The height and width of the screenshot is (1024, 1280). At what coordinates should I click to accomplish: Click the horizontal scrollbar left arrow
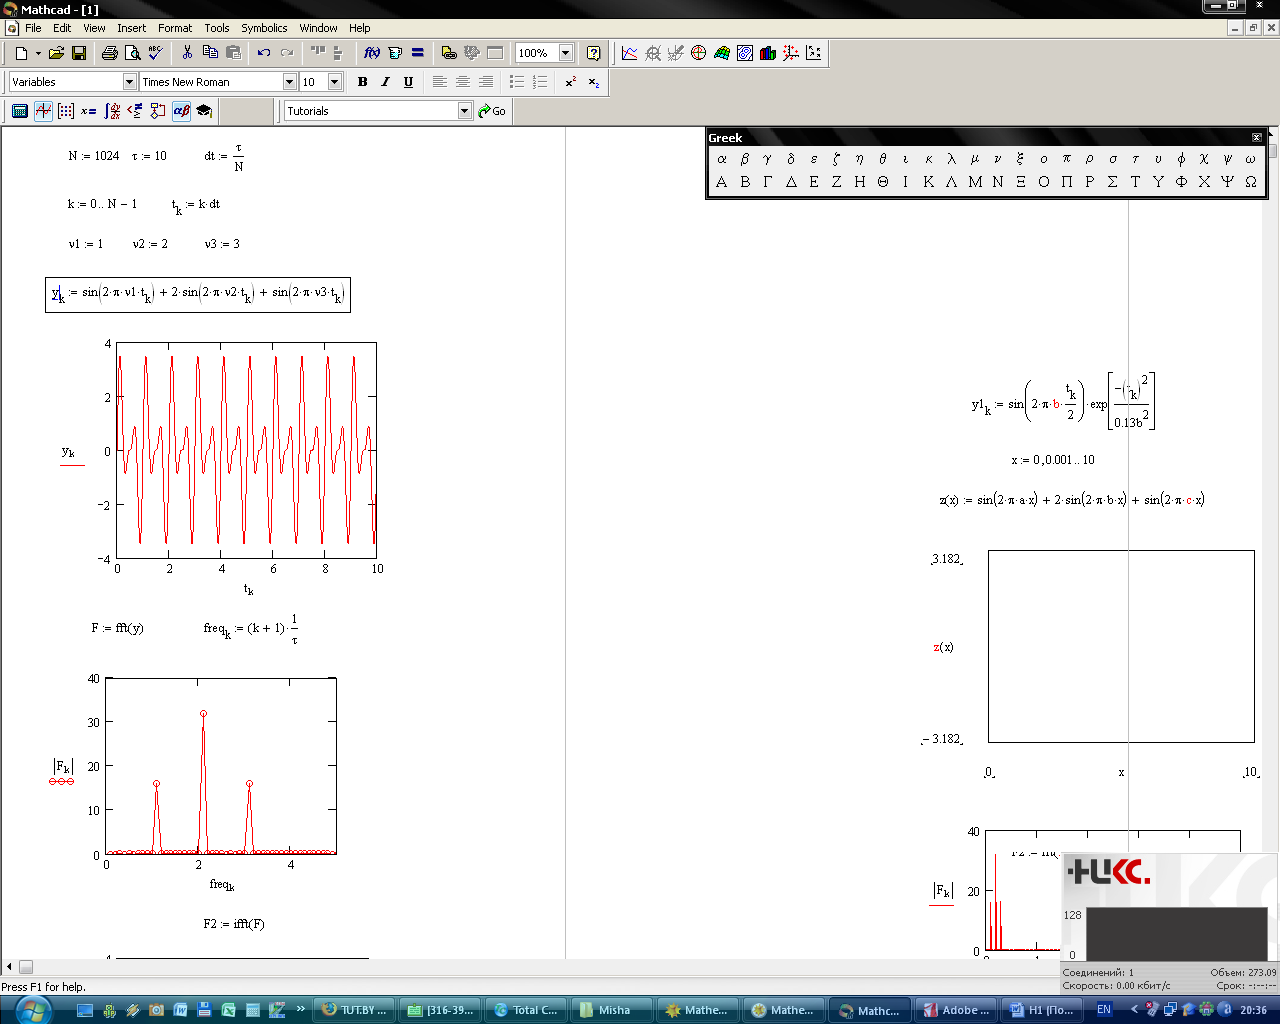9,967
